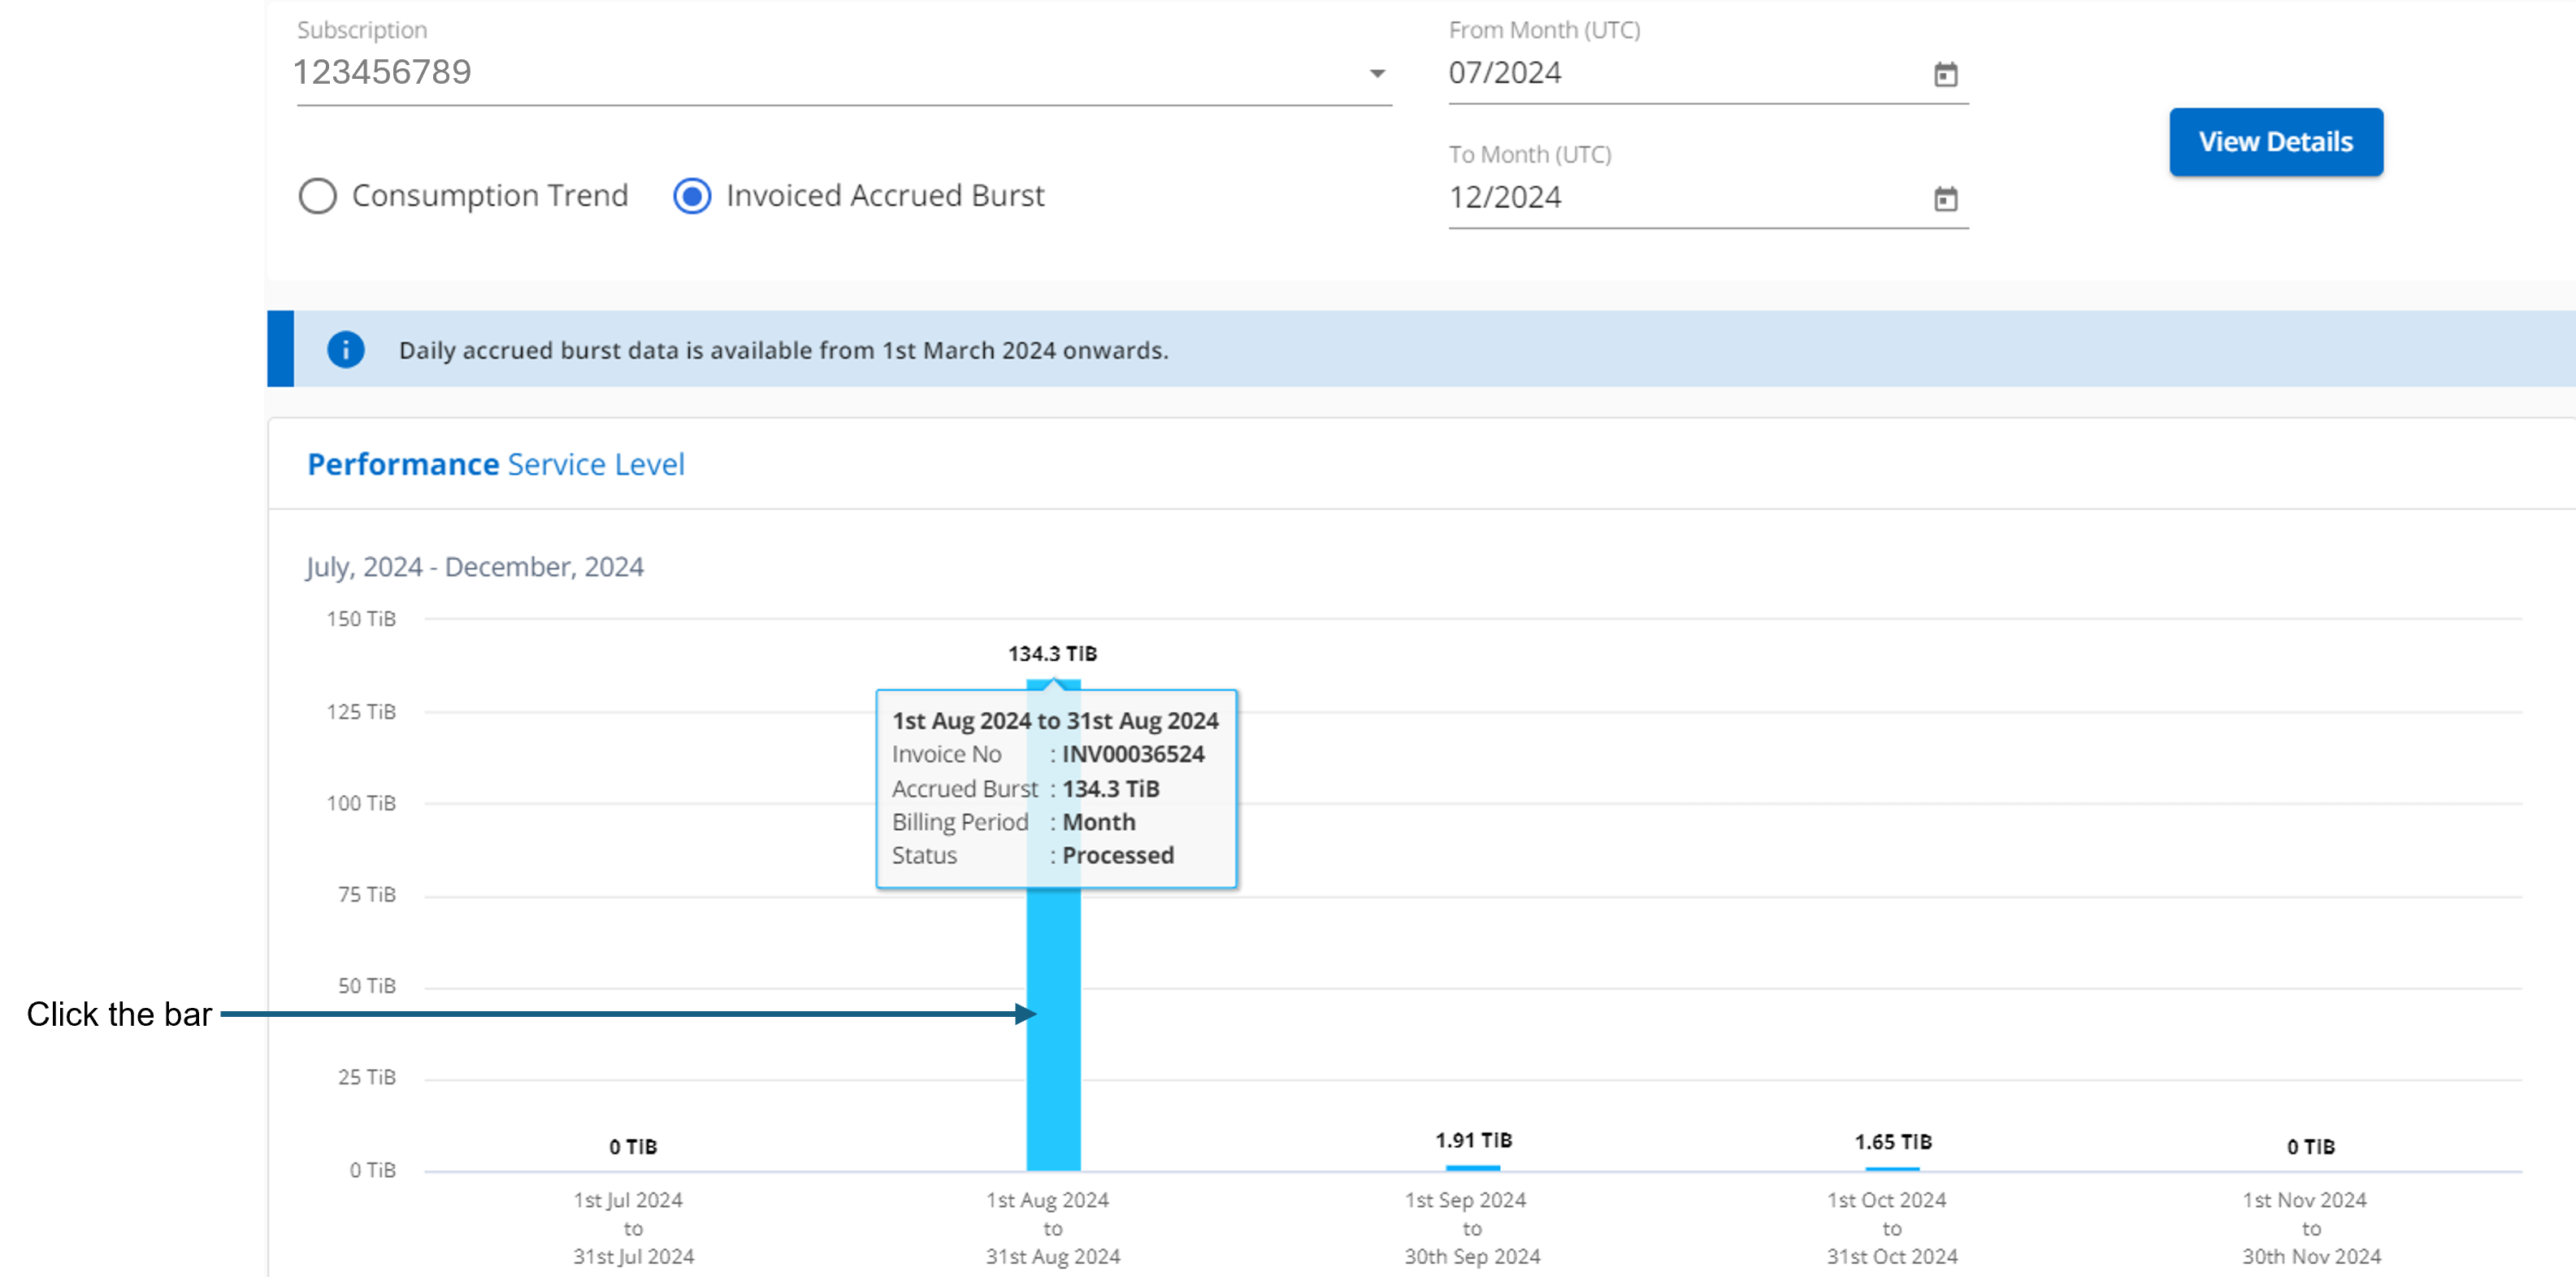Click the September 2024 accrued burst marker
The height and width of the screenshot is (1277, 2576).
click(x=1473, y=1166)
